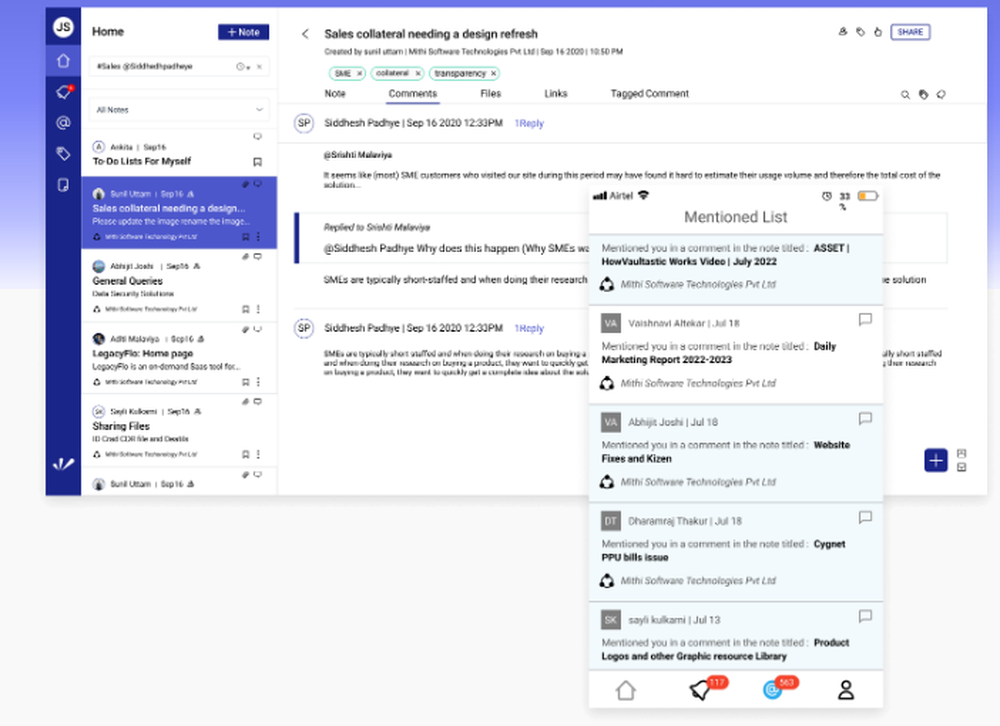The height and width of the screenshot is (726, 1000).
Task: Click the SHARE button
Action: coord(910,32)
